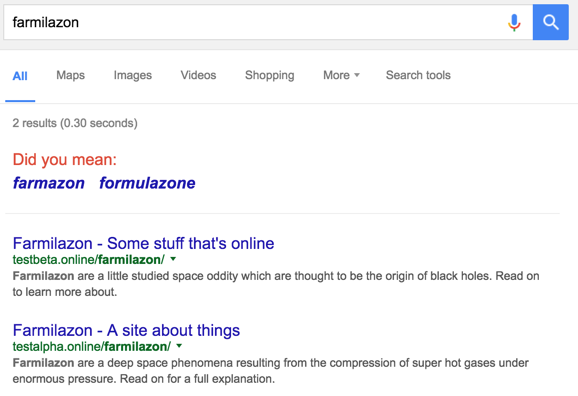Select the All results tab

20,76
